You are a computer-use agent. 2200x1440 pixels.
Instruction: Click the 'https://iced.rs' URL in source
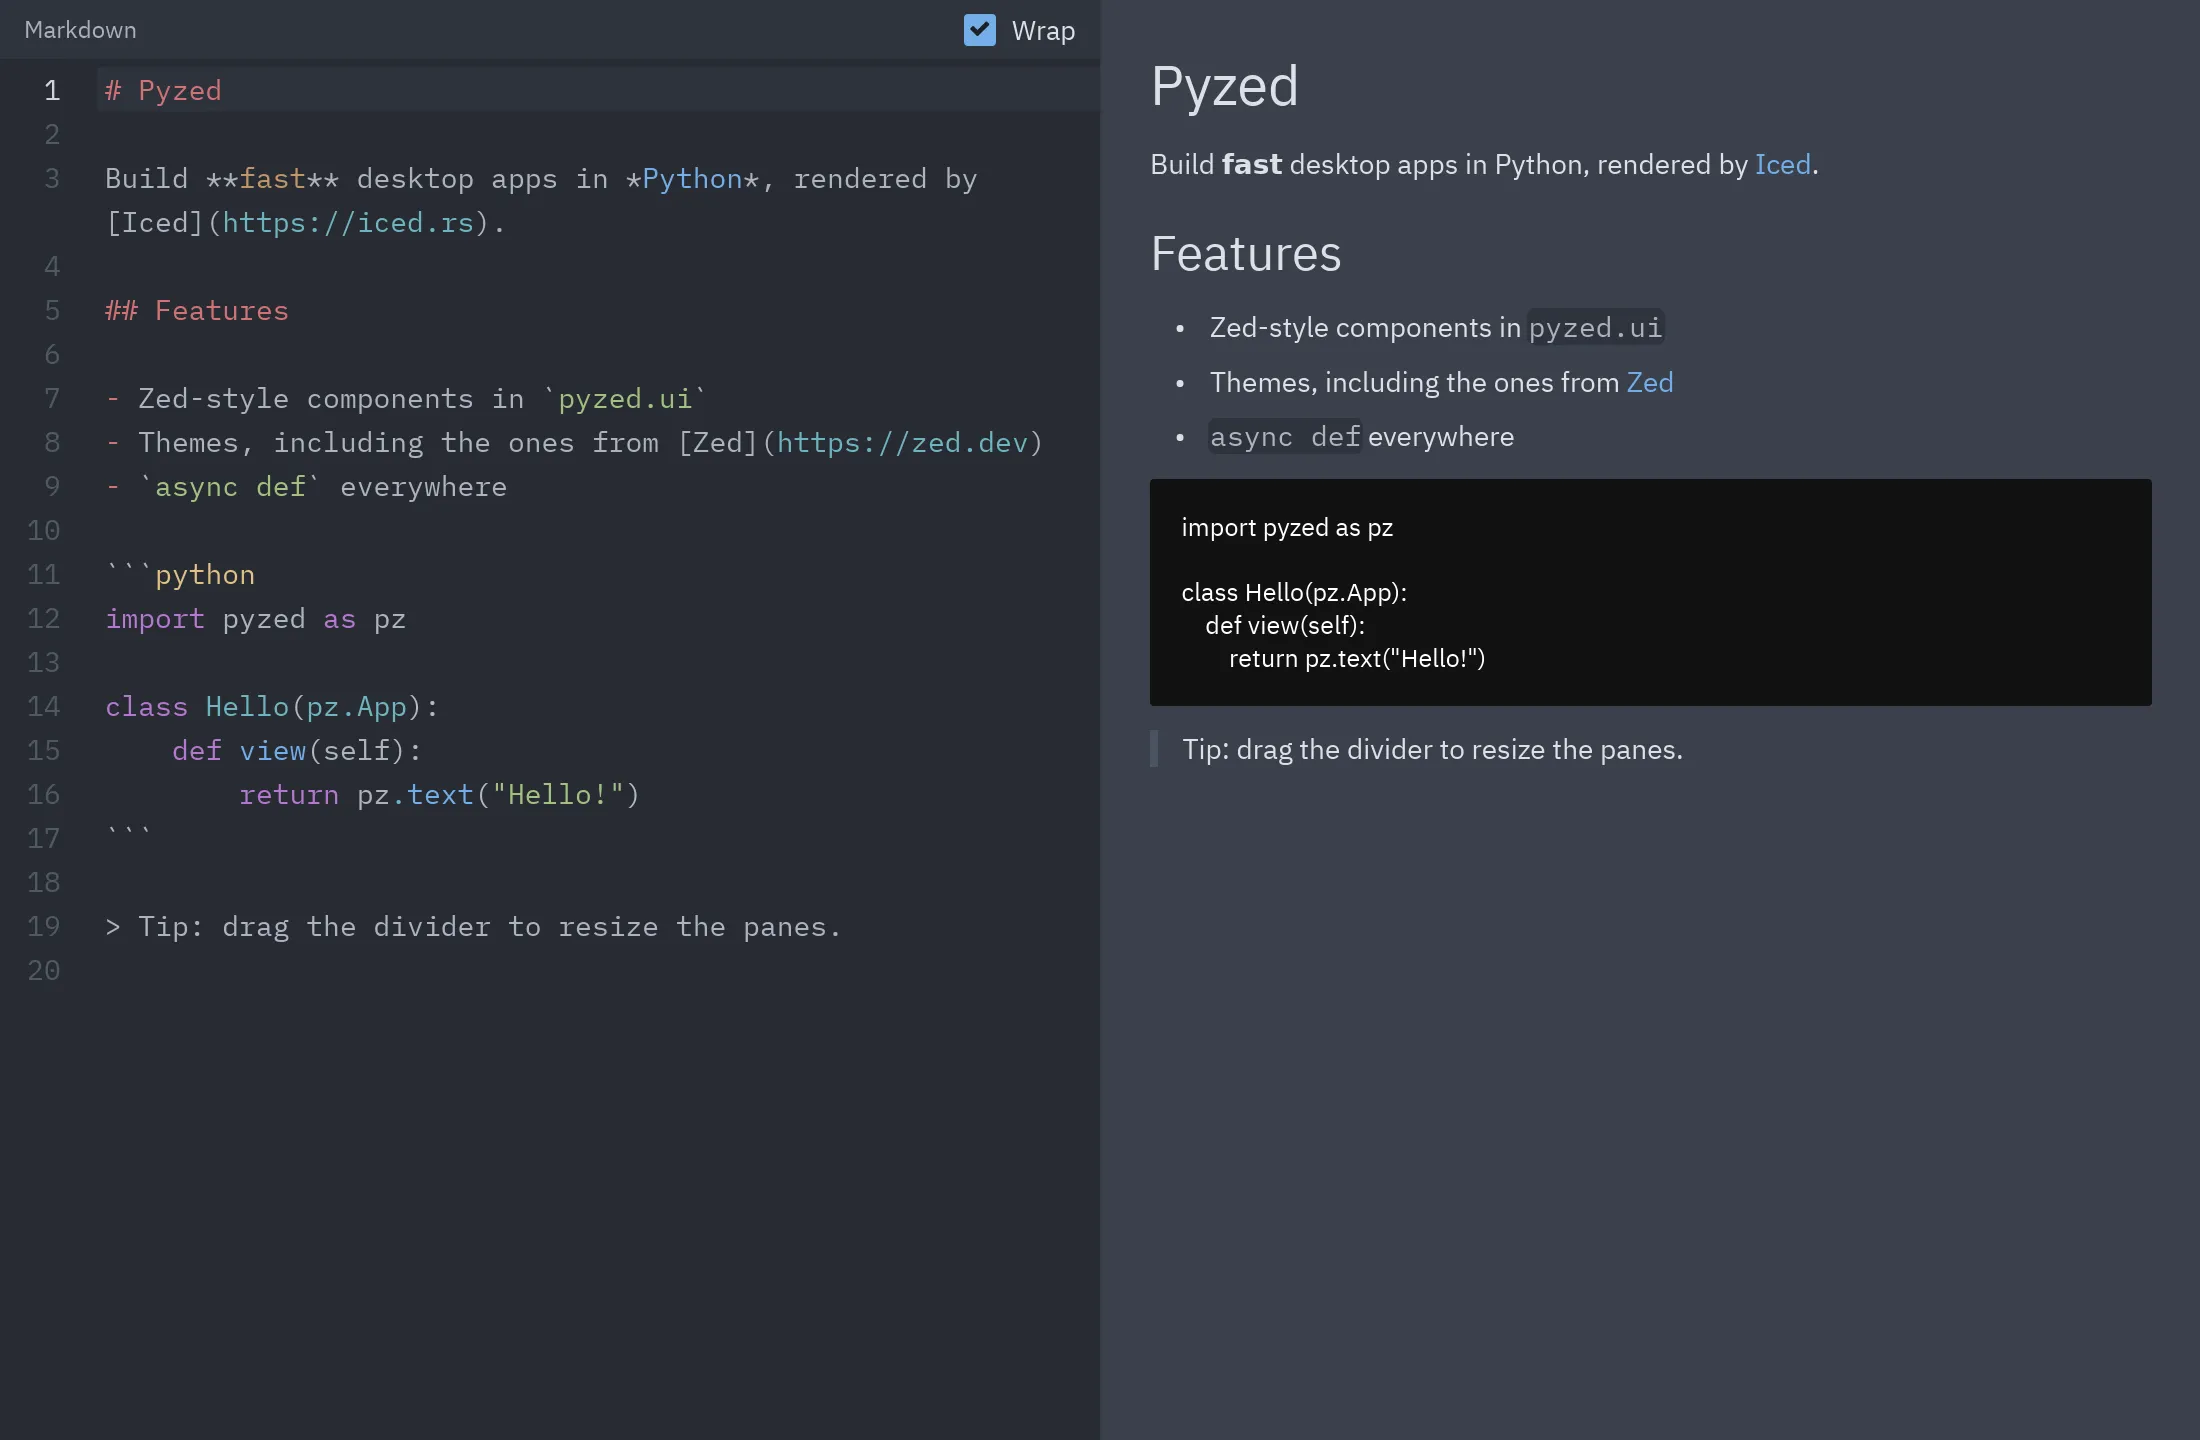click(x=348, y=222)
